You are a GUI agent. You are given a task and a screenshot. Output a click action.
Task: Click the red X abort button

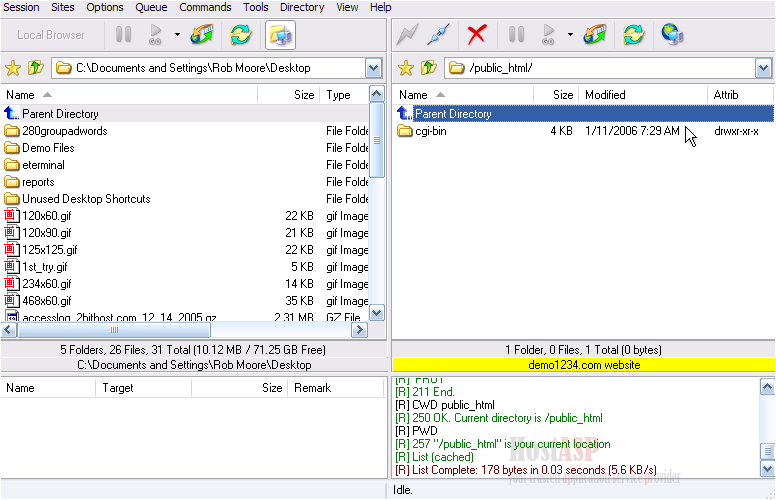(x=477, y=35)
